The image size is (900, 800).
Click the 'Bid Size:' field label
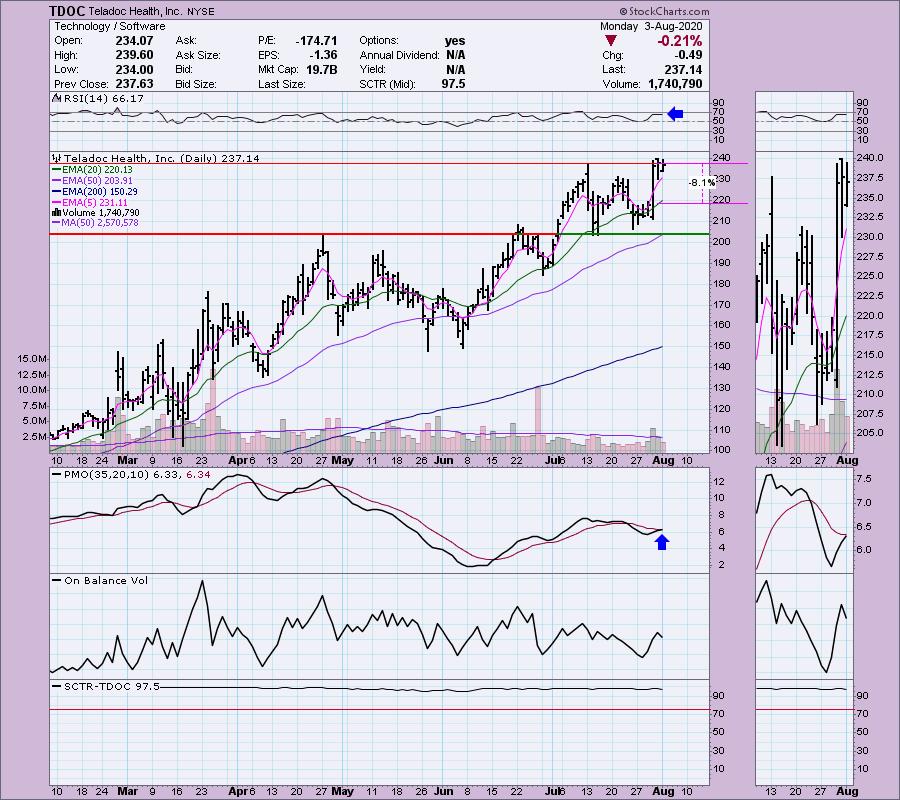coord(196,84)
